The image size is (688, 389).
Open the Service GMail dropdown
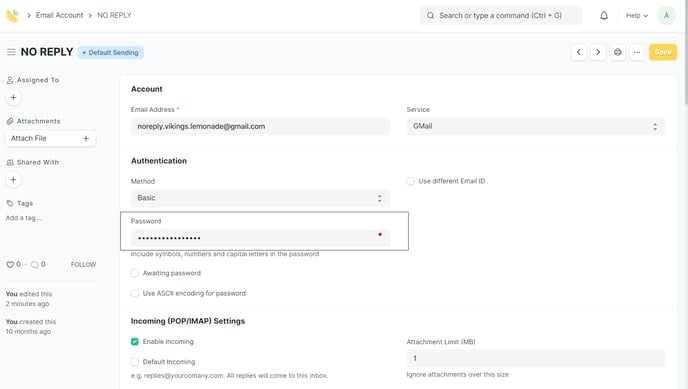click(536, 126)
